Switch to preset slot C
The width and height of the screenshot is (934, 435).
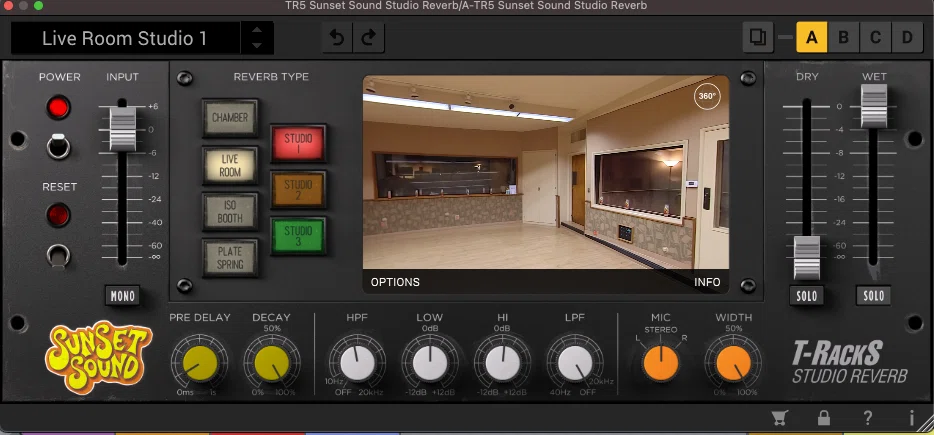(875, 38)
